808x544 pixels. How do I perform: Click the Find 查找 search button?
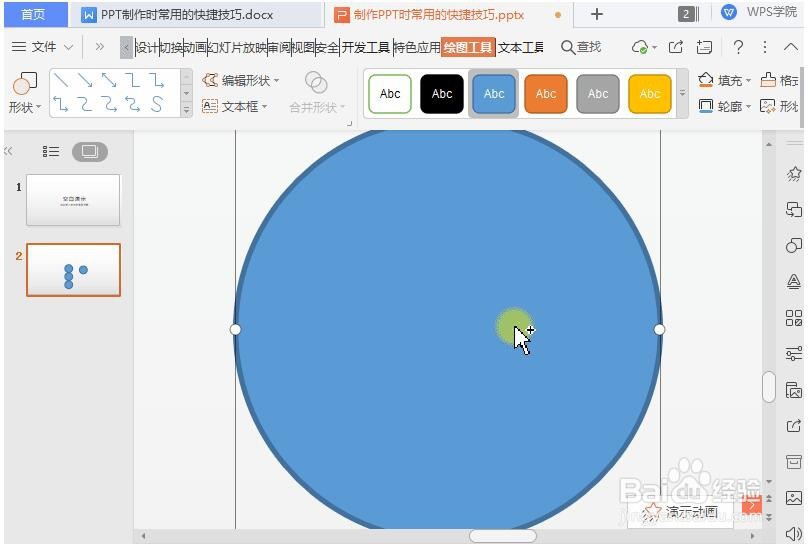click(x=581, y=47)
